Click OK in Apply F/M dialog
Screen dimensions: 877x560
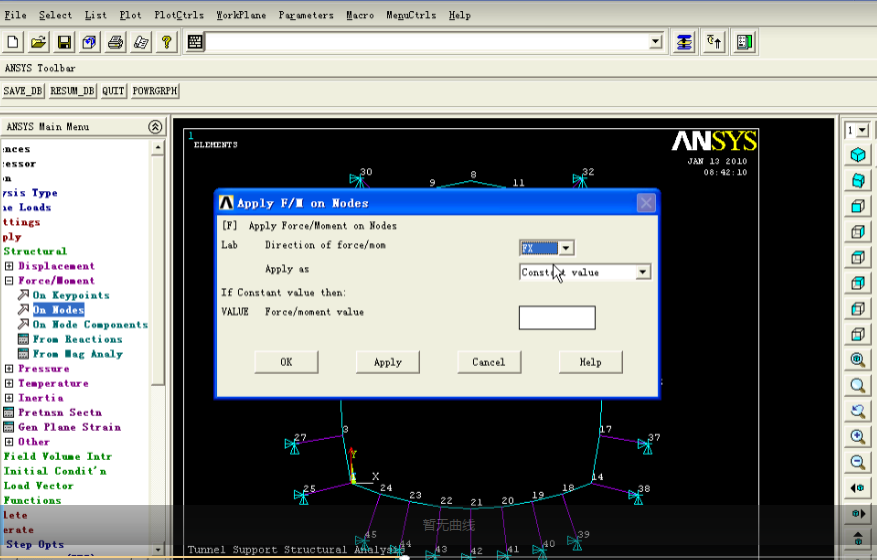(286, 362)
